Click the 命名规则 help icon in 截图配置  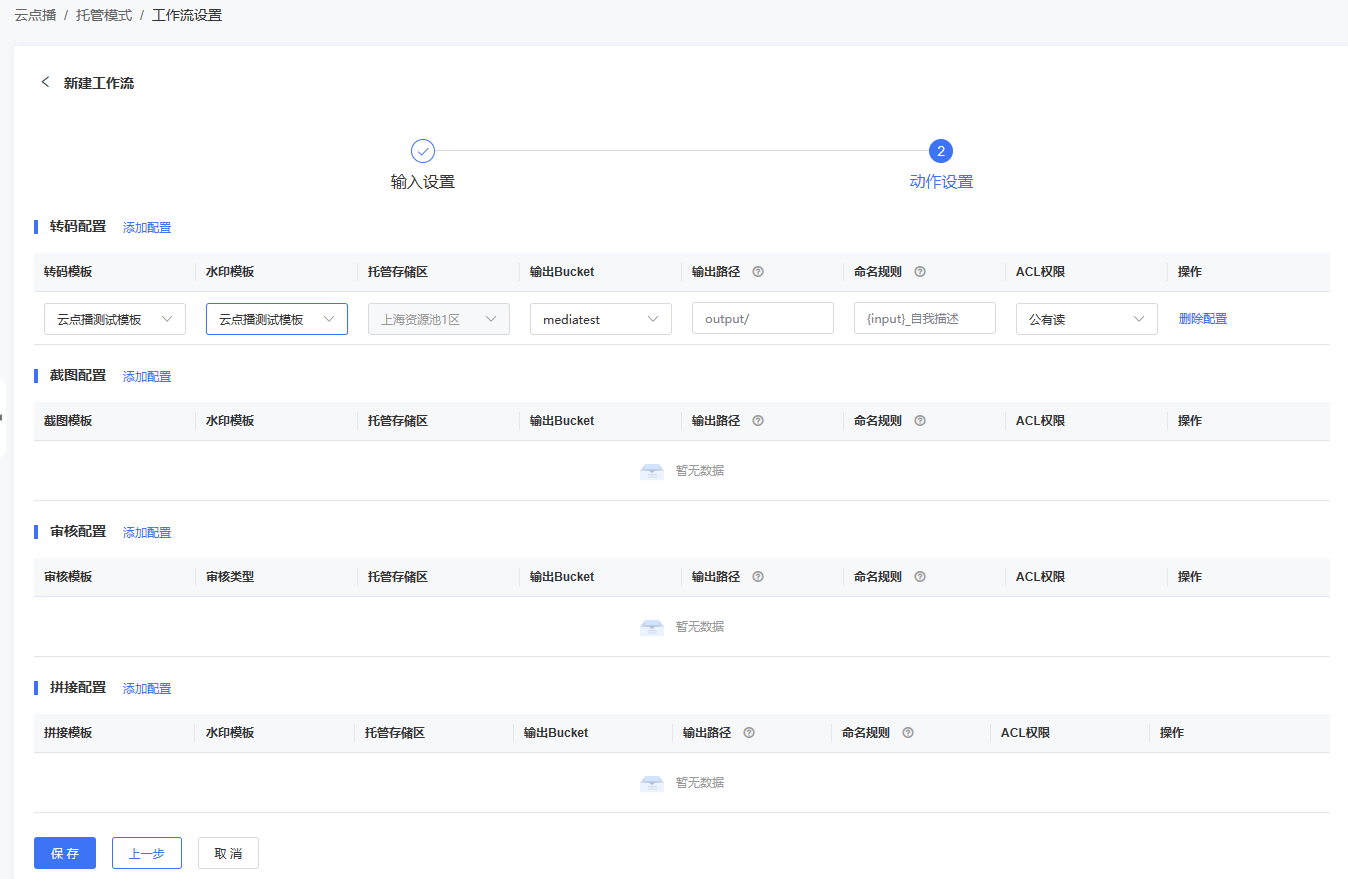[920, 421]
